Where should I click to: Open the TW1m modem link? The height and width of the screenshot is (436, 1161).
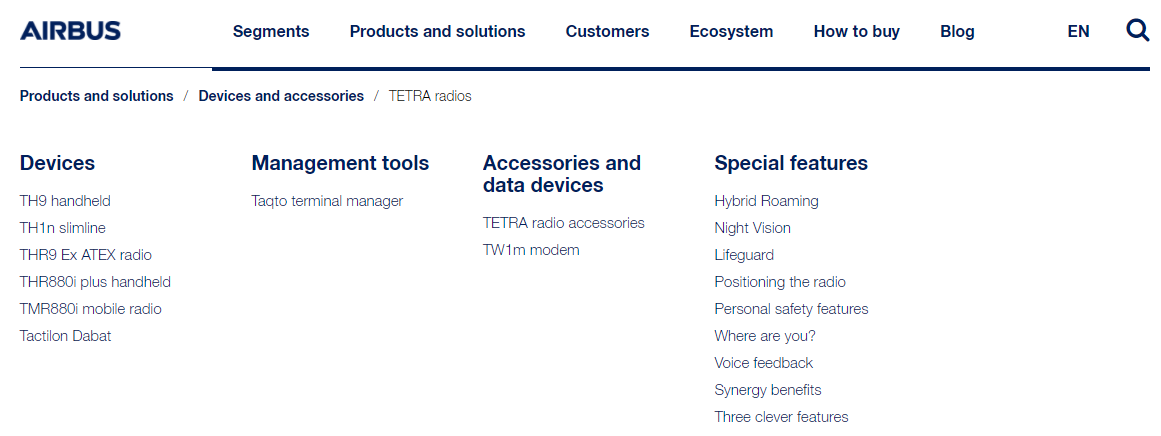(531, 250)
